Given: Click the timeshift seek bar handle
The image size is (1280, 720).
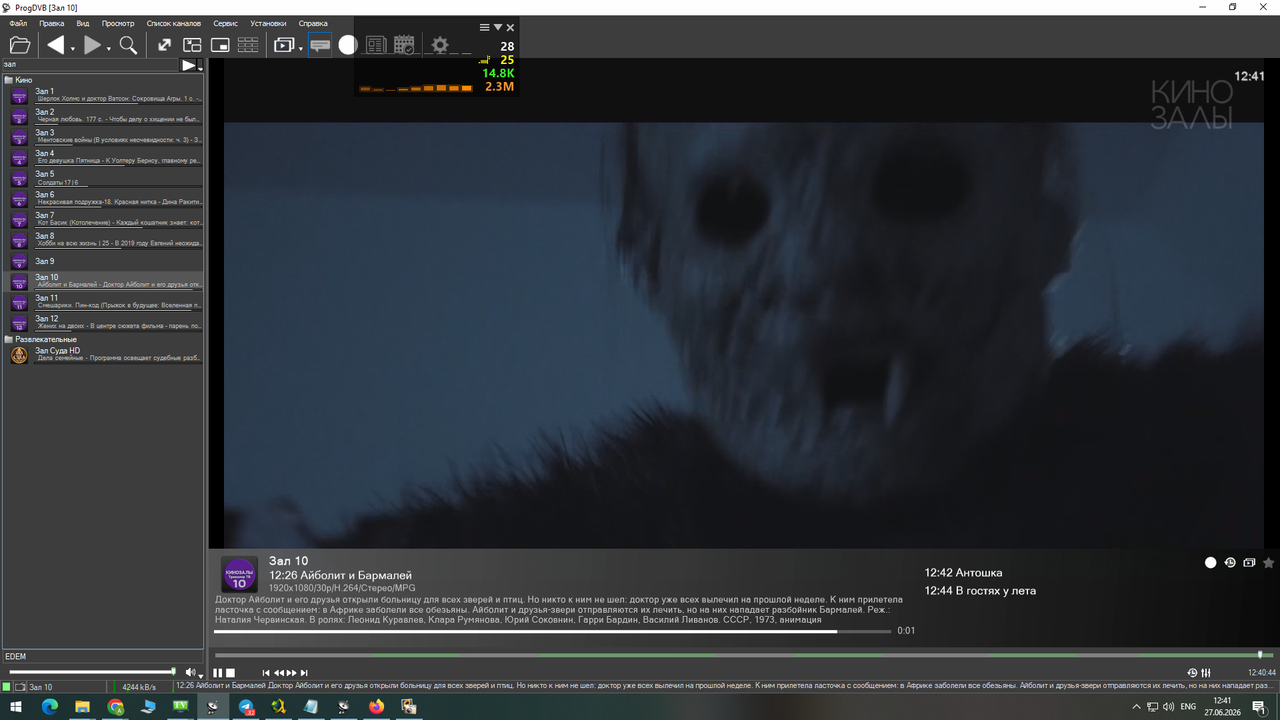Looking at the screenshot, I should [x=1260, y=655].
